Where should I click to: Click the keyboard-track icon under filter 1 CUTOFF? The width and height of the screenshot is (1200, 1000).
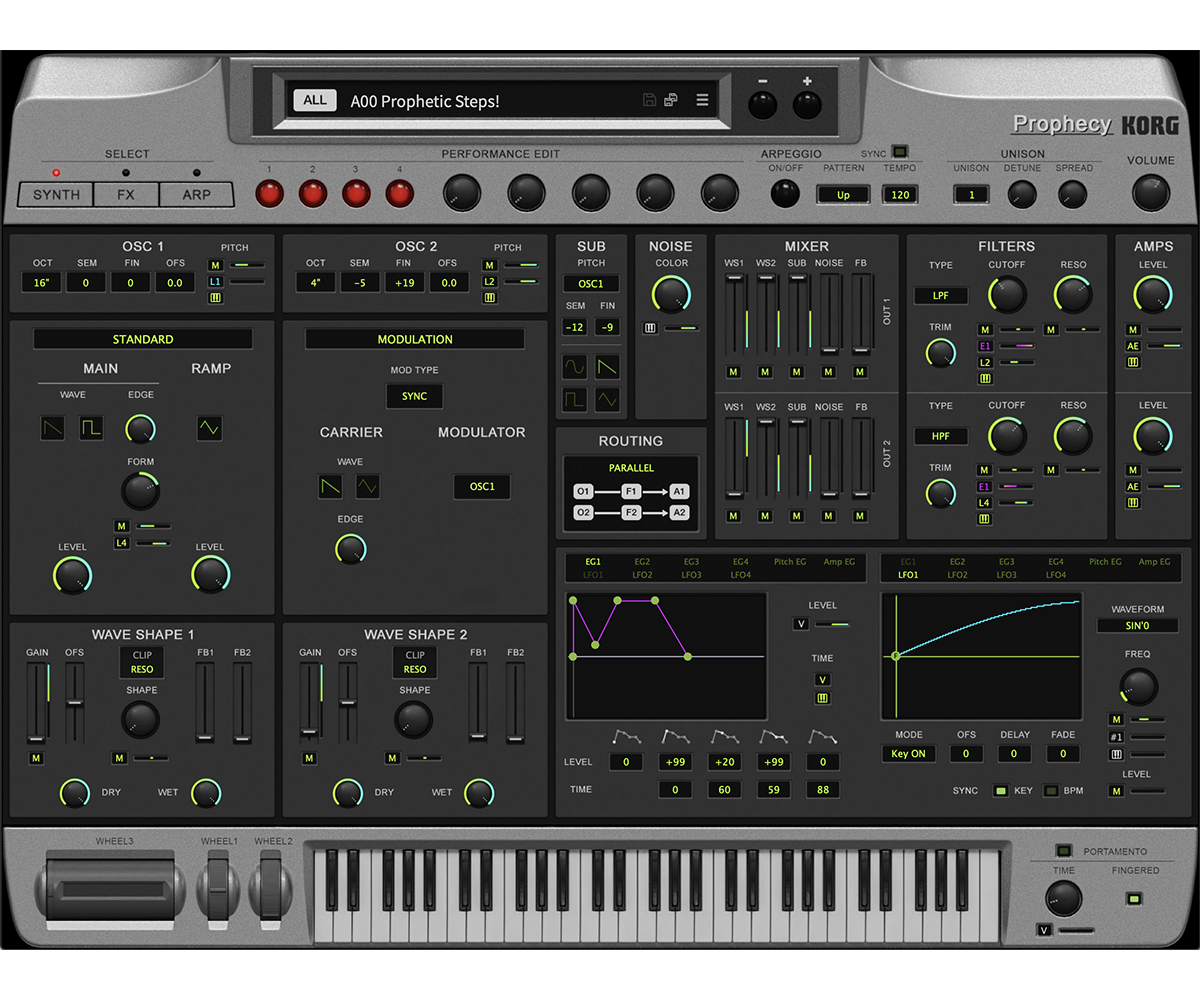pyautogui.click(x=985, y=378)
